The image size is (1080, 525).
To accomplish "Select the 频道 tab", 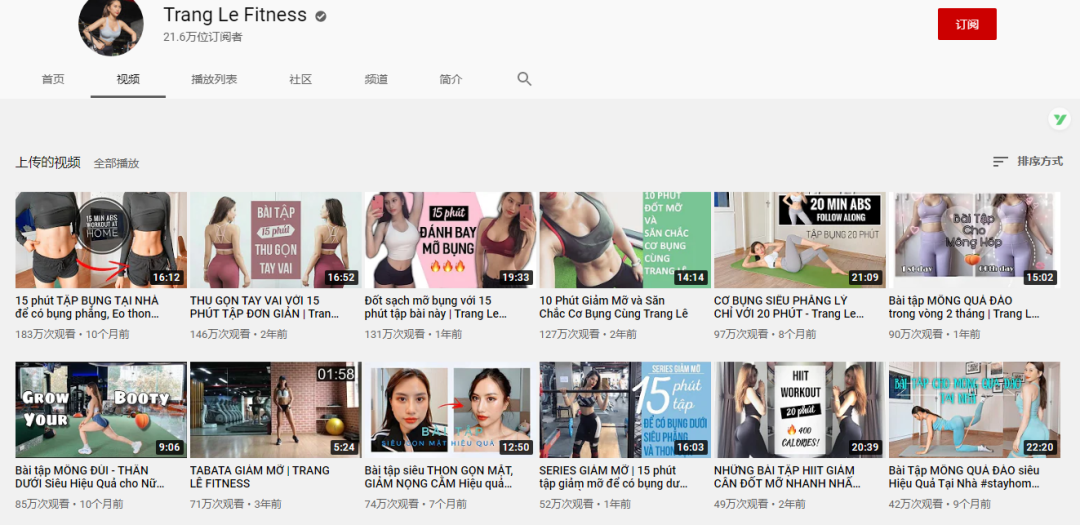I will (x=376, y=79).
